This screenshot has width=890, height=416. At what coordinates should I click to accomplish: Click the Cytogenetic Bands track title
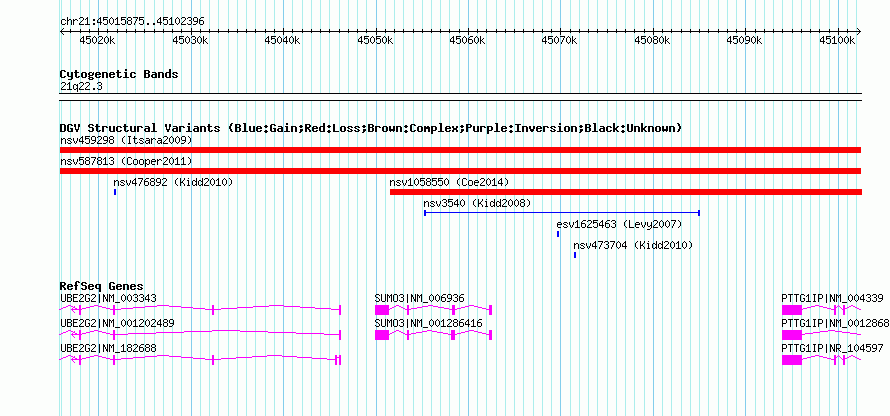(x=119, y=74)
